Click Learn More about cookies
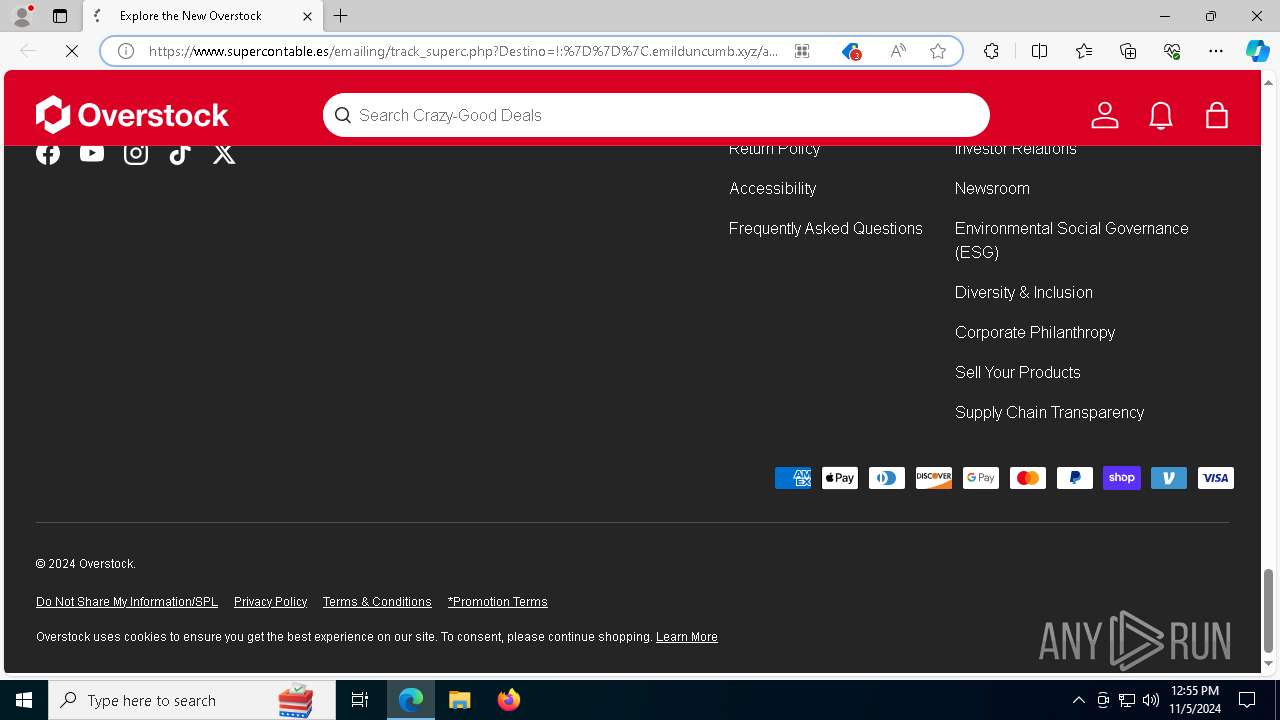The height and width of the screenshot is (720, 1280). 687,637
